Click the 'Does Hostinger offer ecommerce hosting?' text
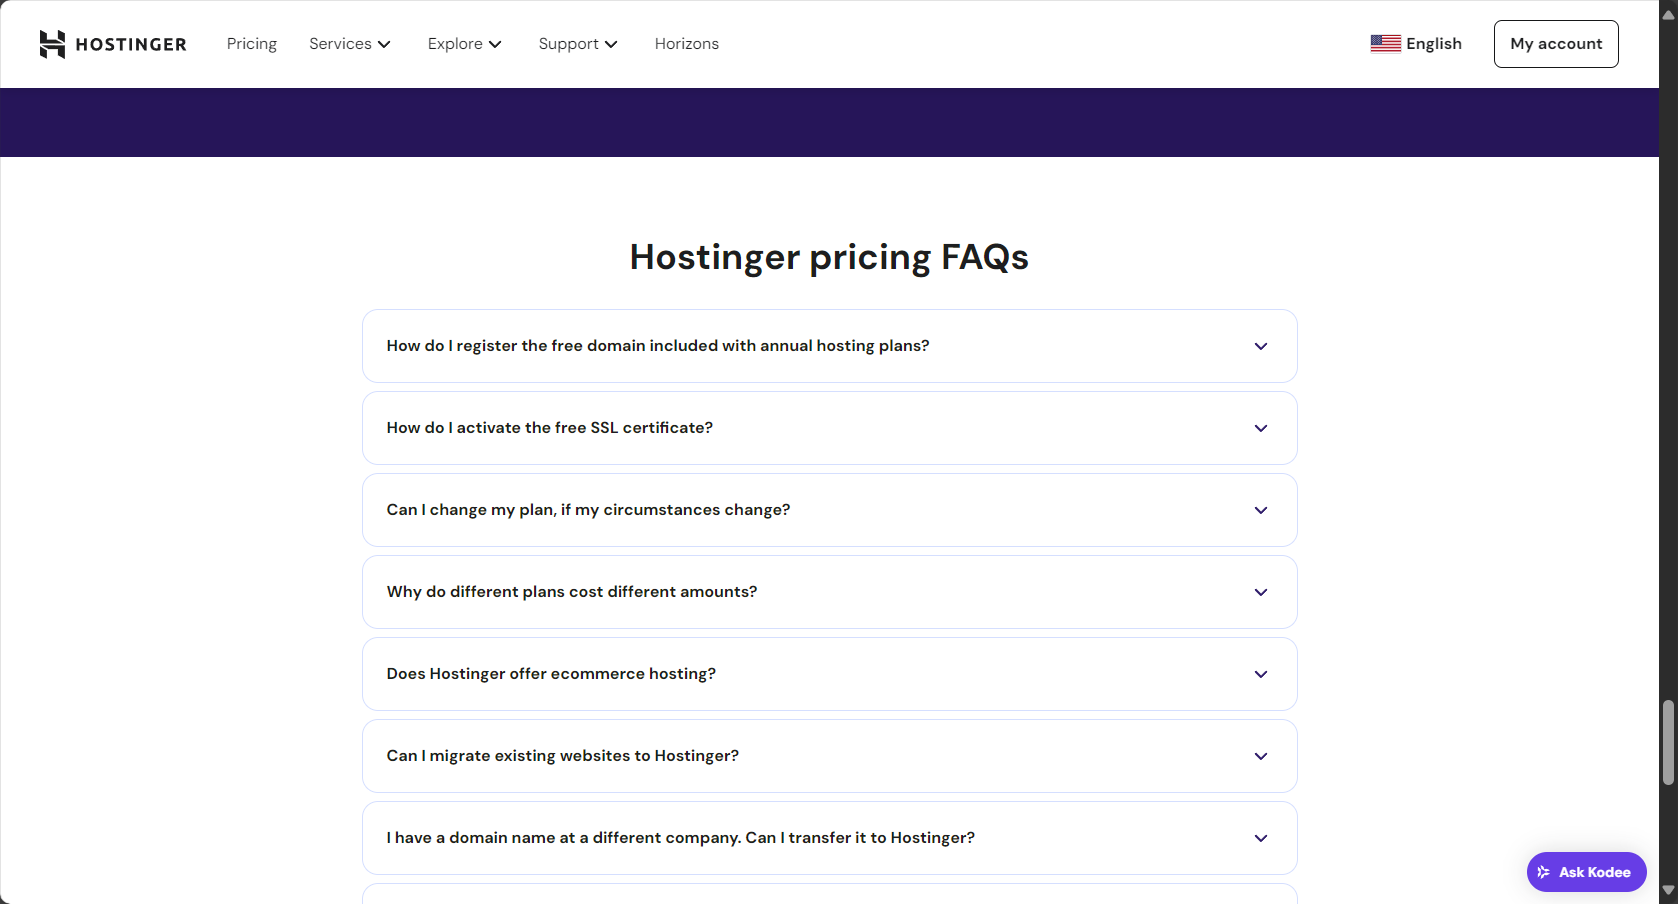 click(x=551, y=674)
